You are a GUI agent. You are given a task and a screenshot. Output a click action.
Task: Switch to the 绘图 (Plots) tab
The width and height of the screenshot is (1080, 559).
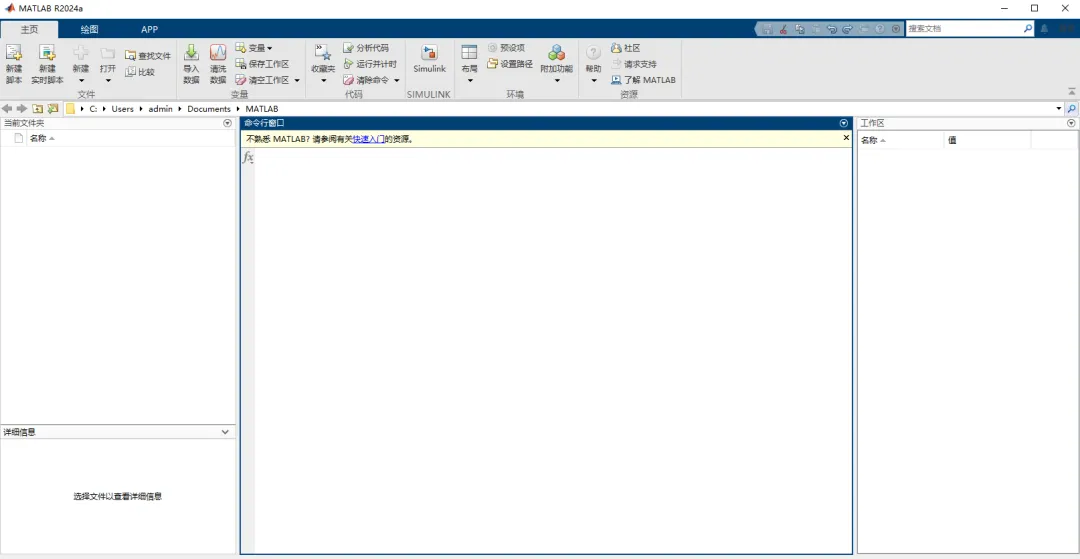click(90, 29)
